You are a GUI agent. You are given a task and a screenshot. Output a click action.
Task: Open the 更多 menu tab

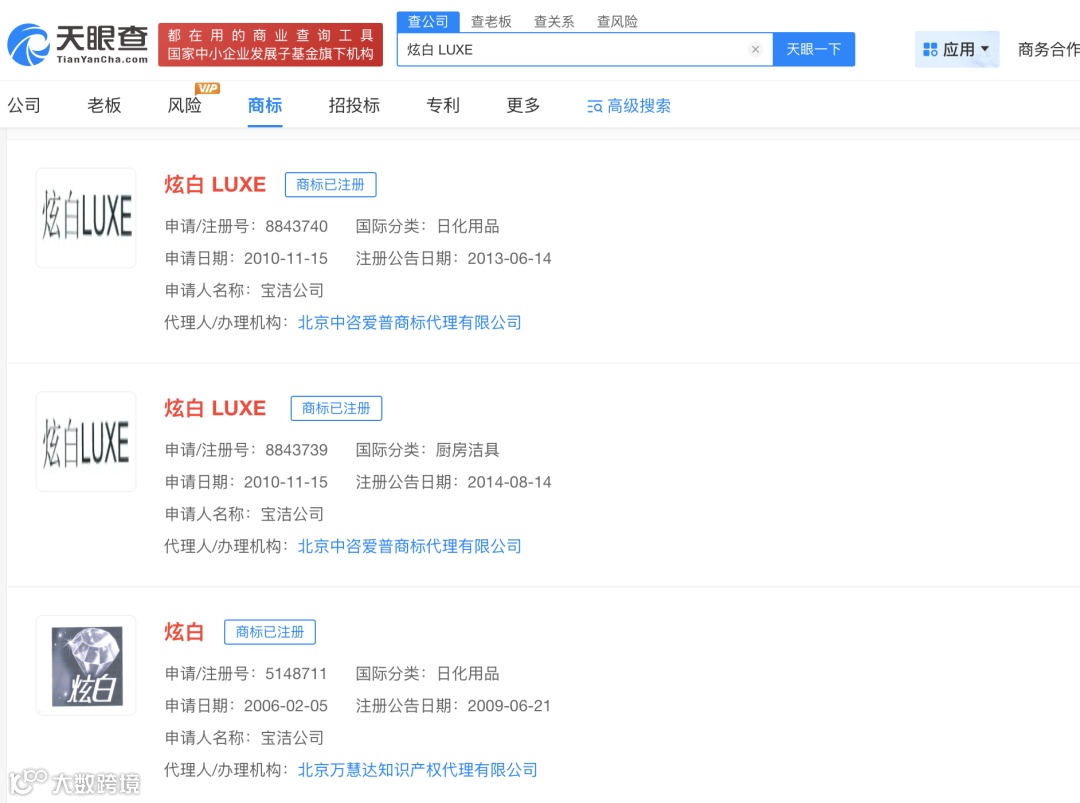point(523,105)
